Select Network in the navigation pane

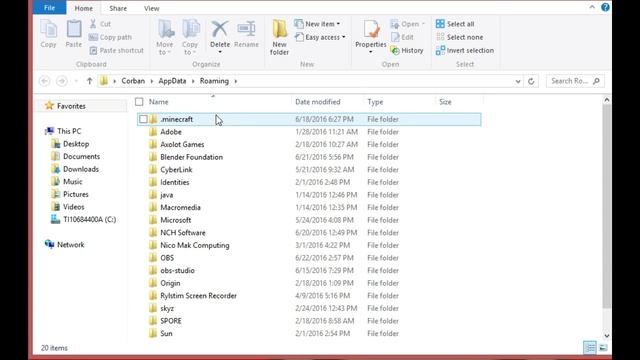tap(64, 244)
